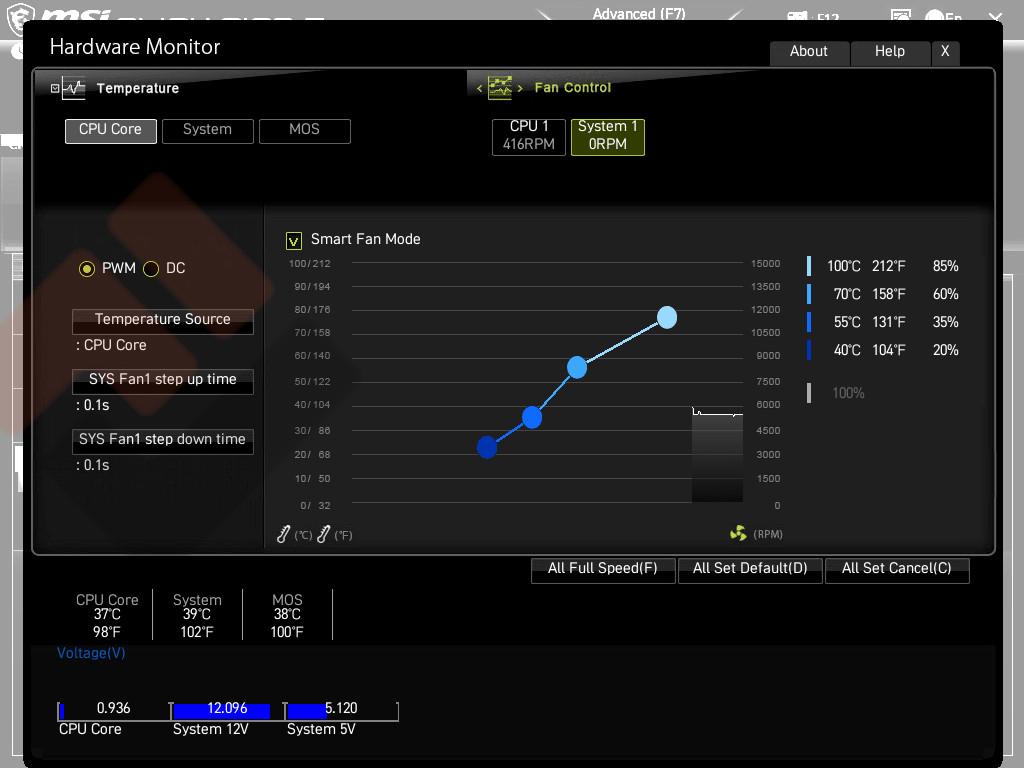Image resolution: width=1024 pixels, height=768 pixels.
Task: Select the DC radio button
Action: 151,269
